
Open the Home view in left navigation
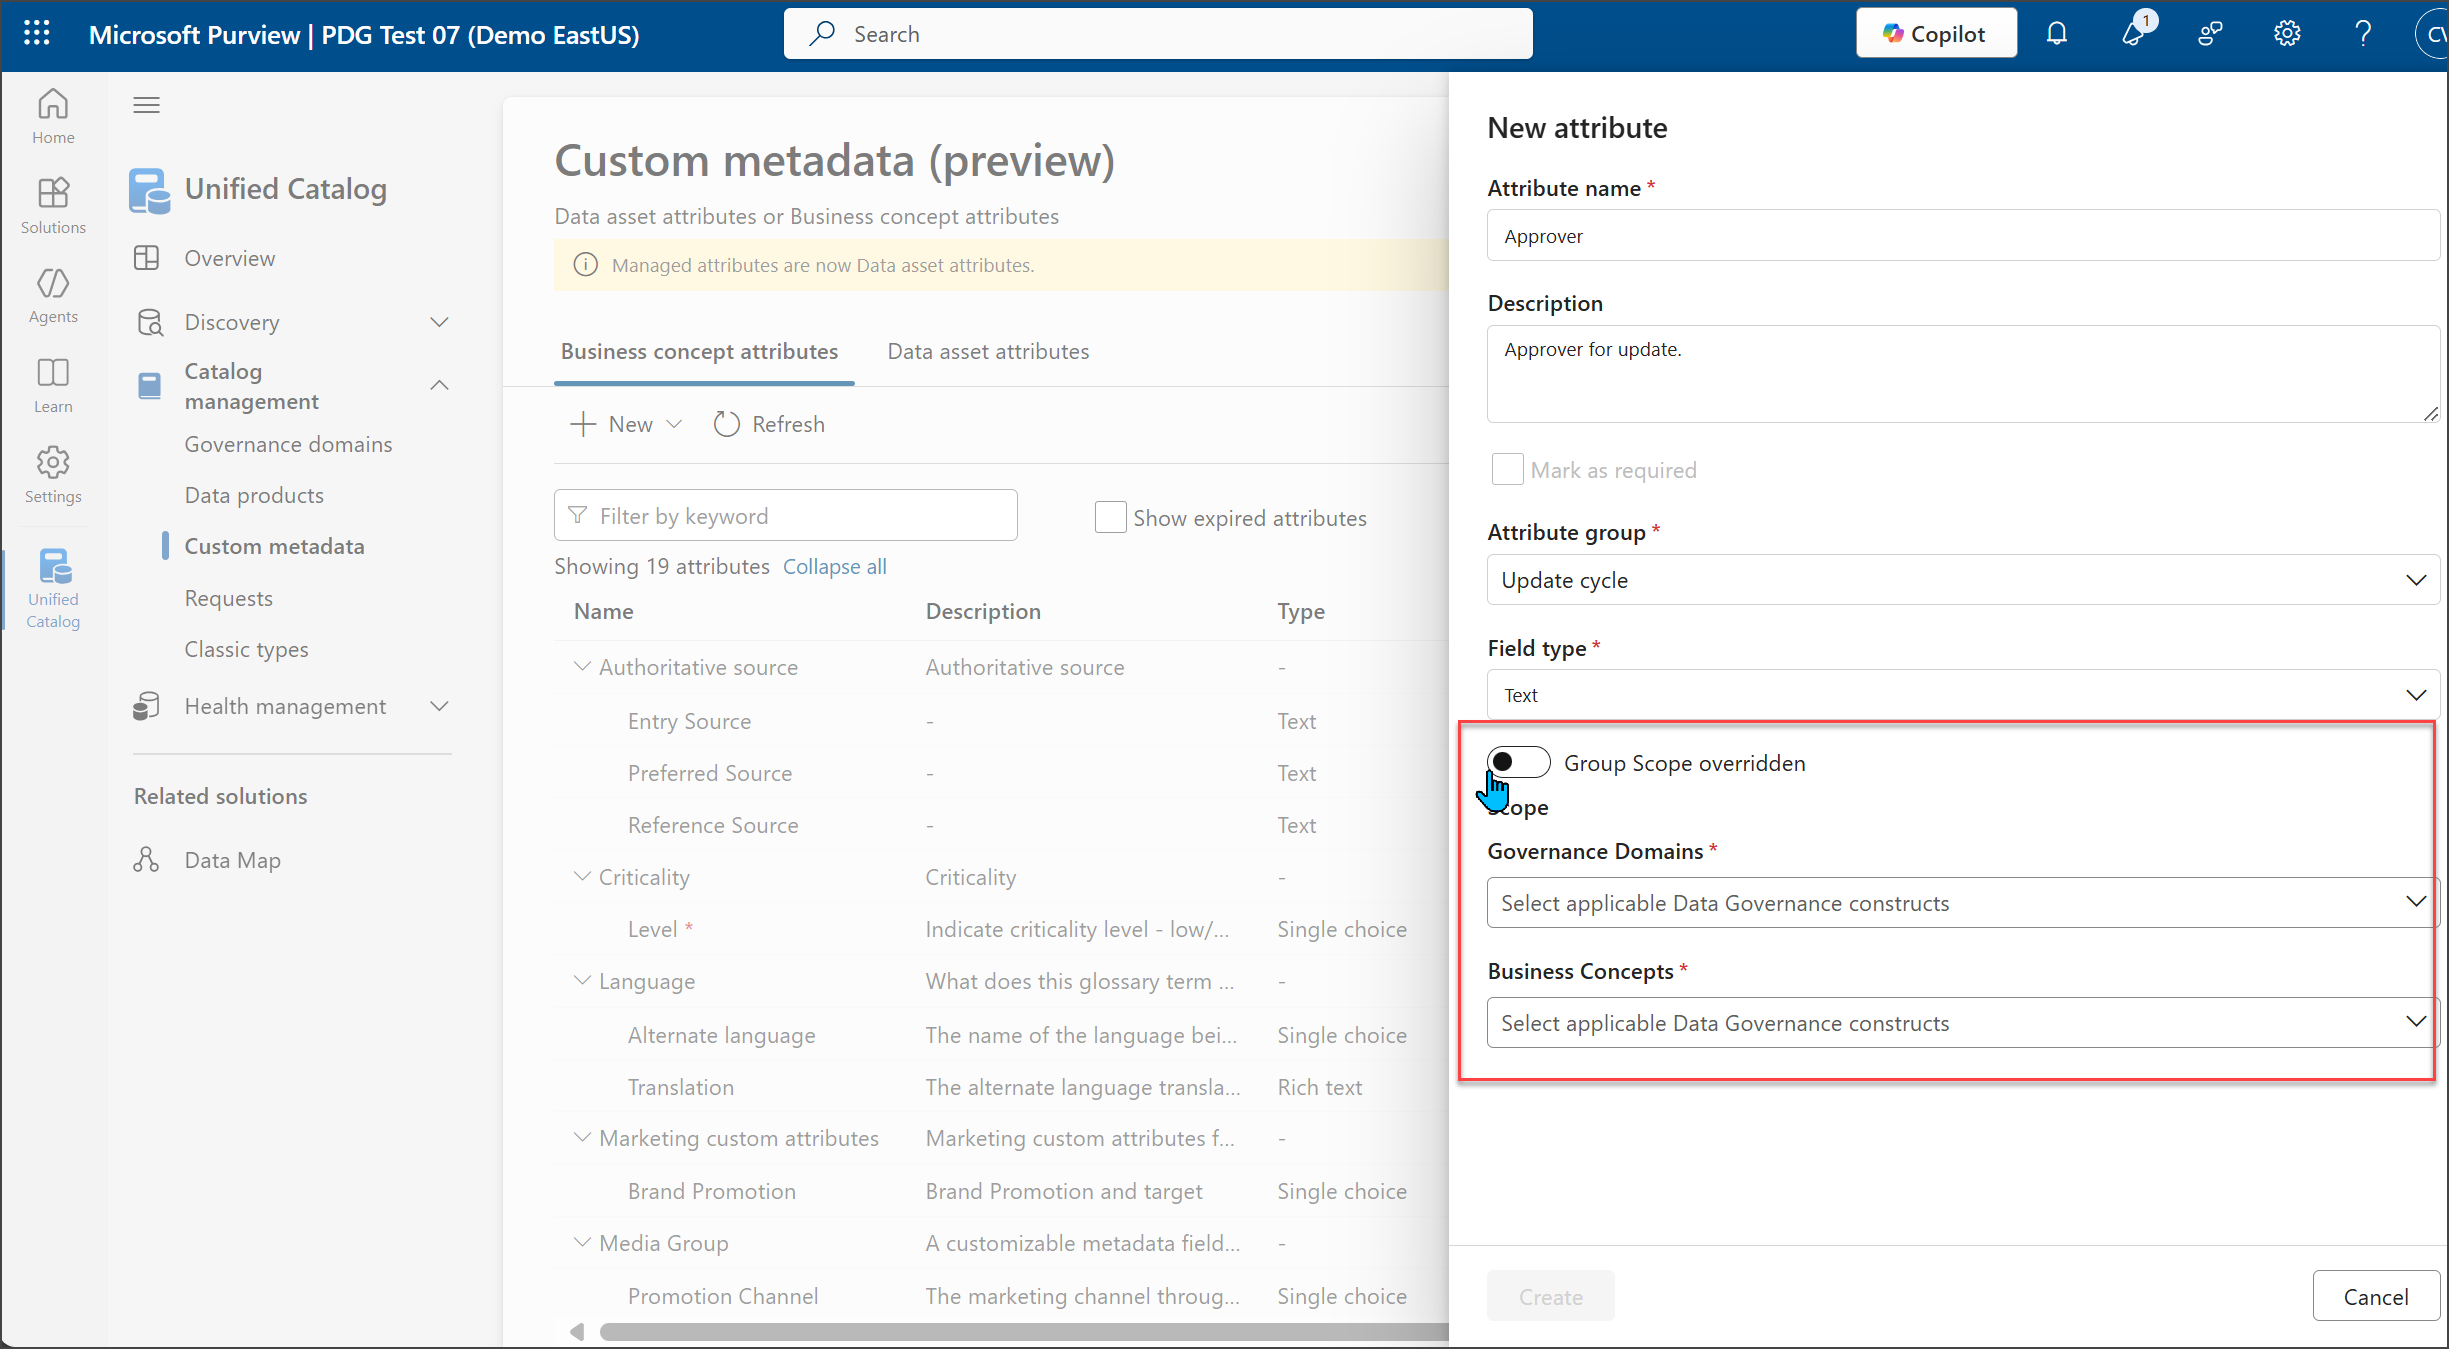tap(52, 115)
